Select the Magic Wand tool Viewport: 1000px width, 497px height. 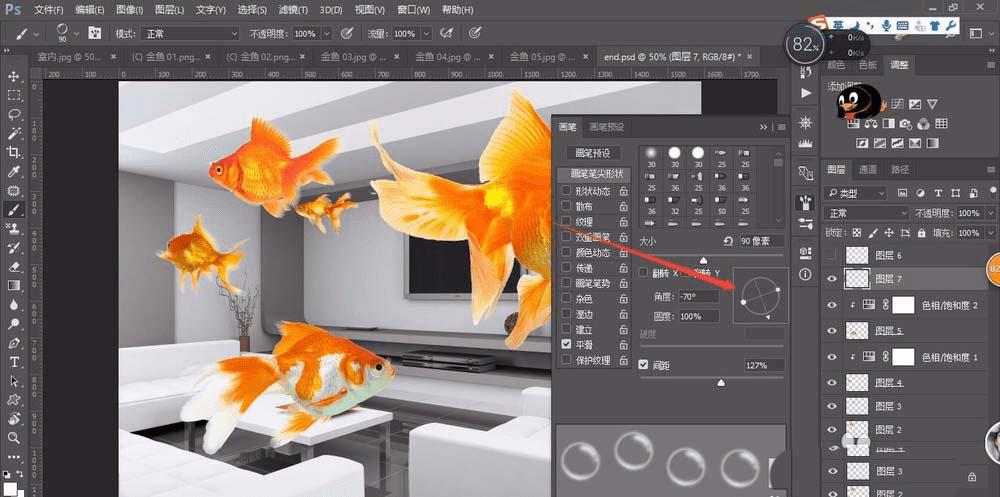(13, 133)
